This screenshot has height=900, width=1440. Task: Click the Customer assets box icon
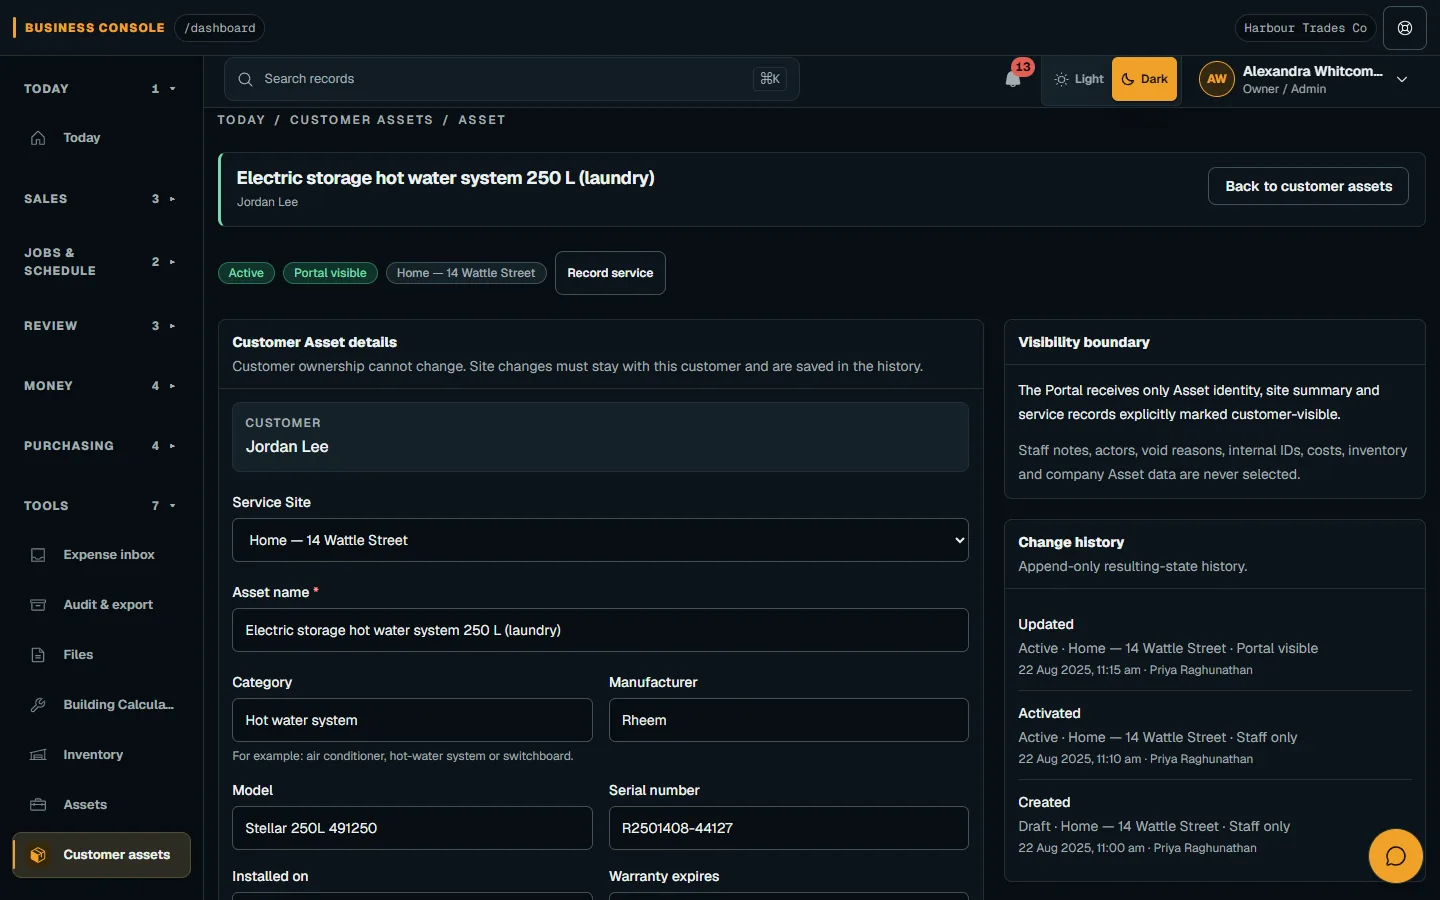tap(38, 855)
